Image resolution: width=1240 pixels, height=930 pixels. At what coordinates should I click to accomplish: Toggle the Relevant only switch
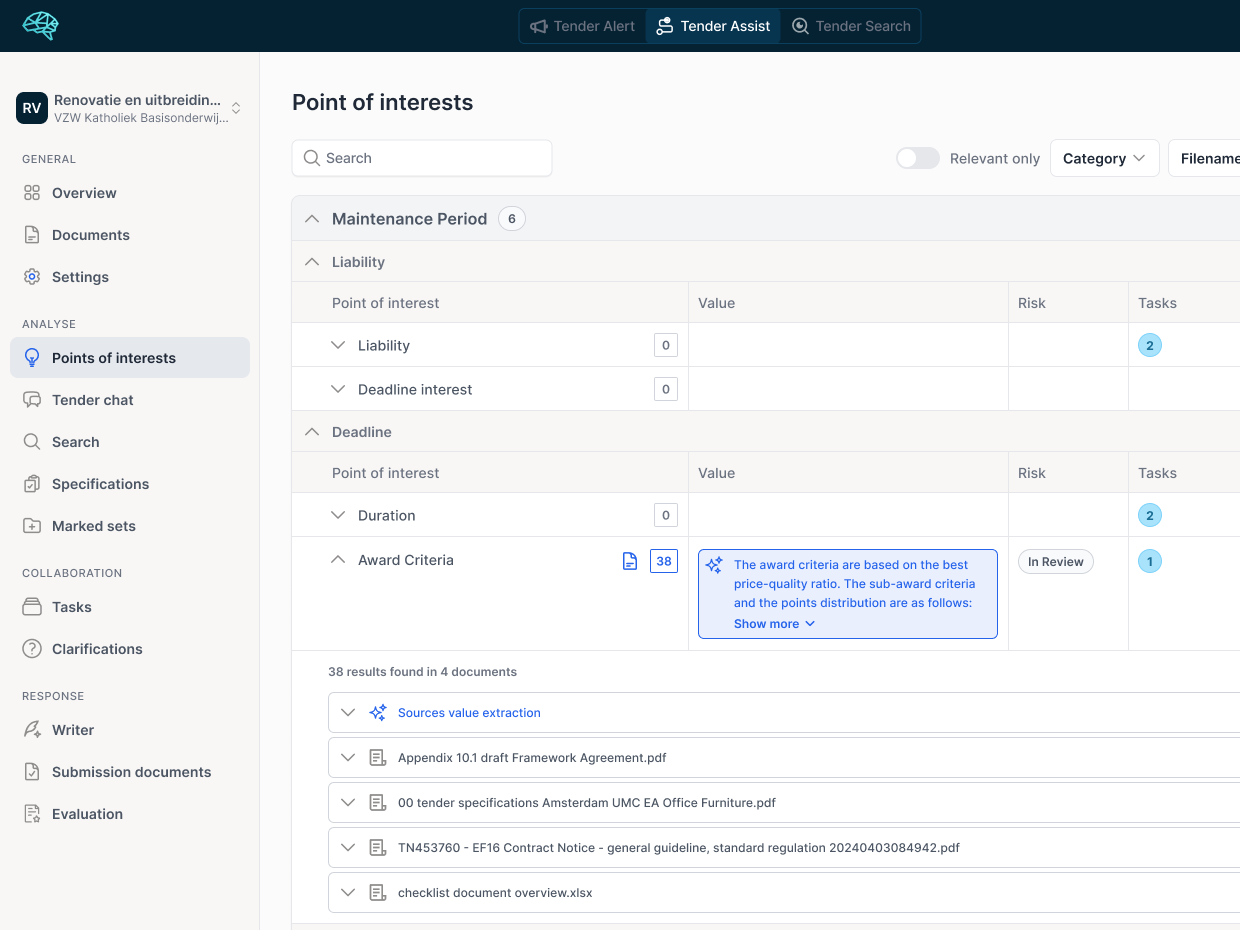pyautogui.click(x=917, y=158)
